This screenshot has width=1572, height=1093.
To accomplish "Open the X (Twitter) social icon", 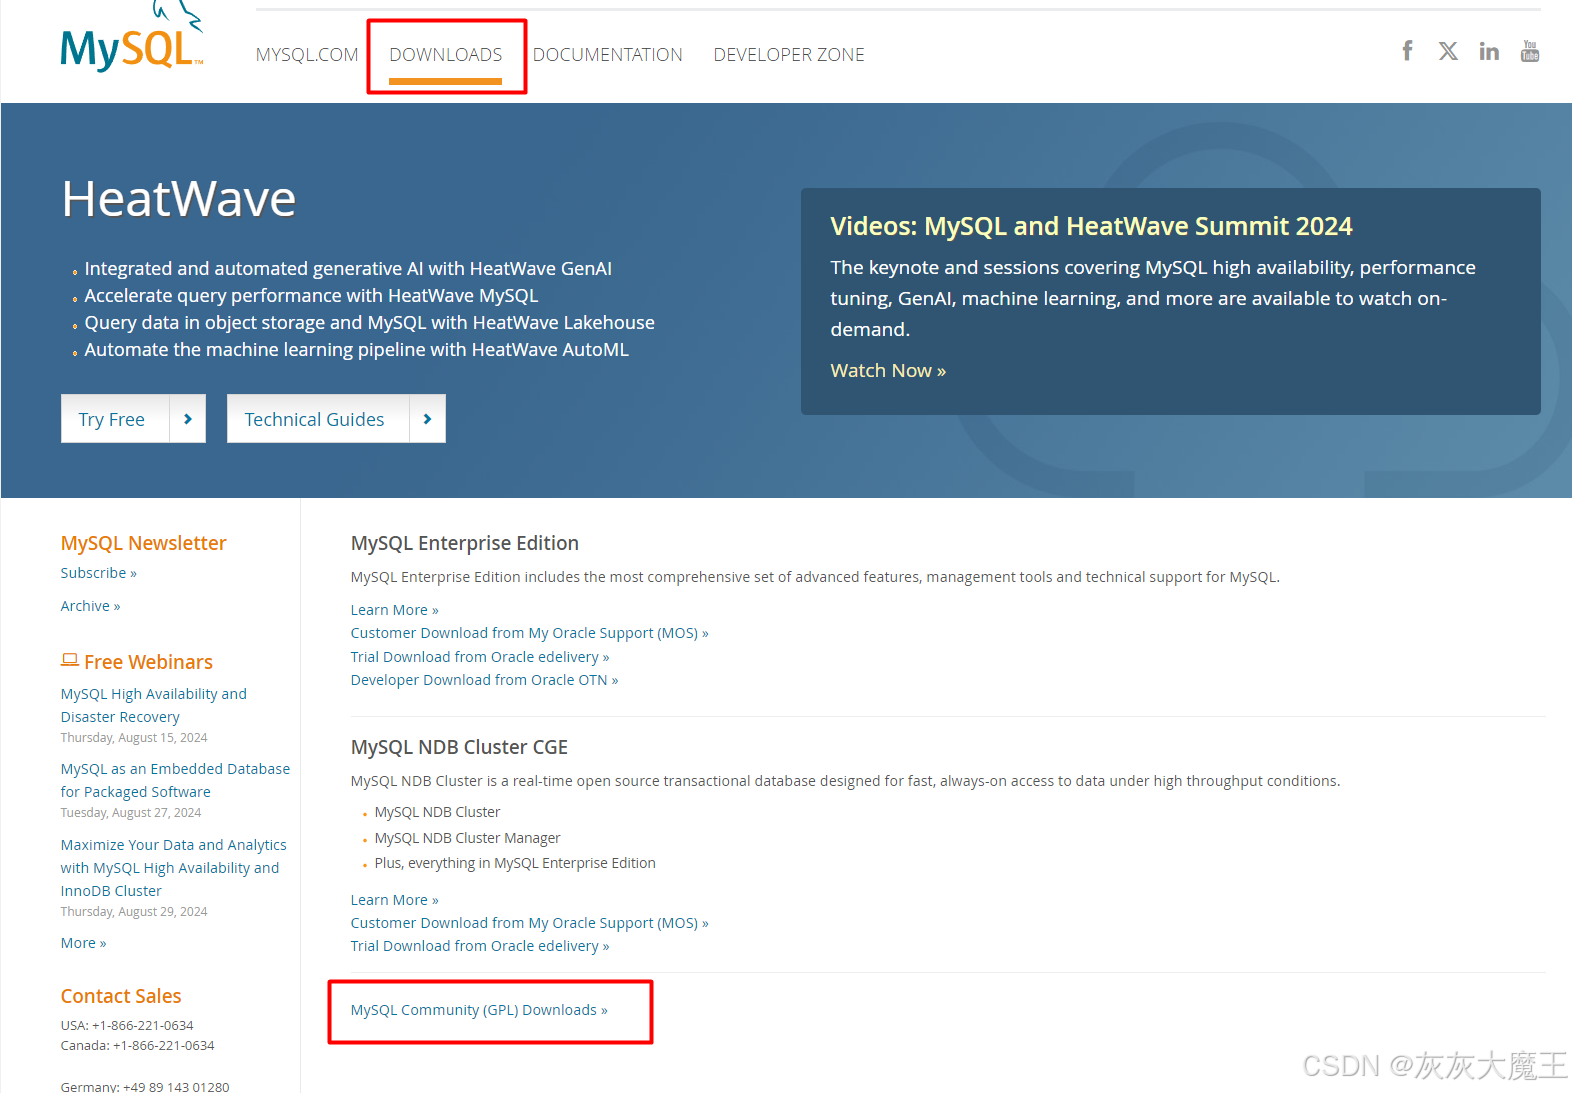I will pos(1448,51).
